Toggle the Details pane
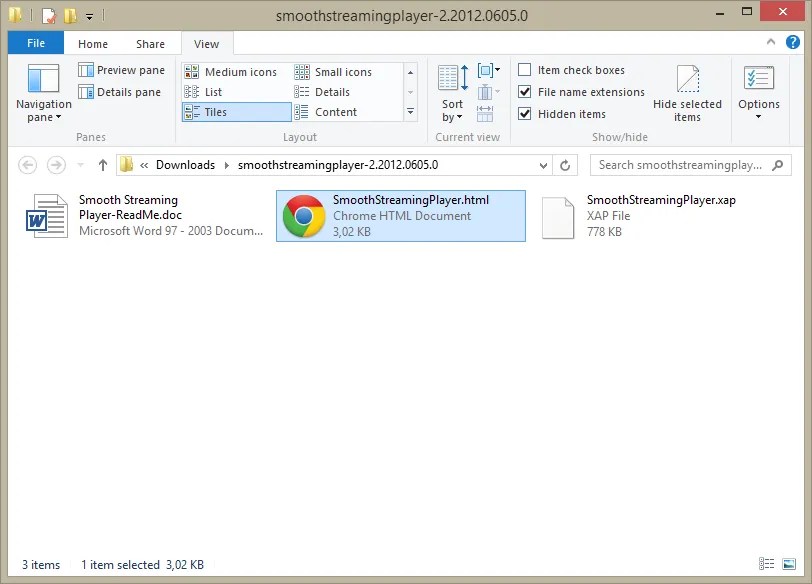The width and height of the screenshot is (812, 584). [120, 92]
